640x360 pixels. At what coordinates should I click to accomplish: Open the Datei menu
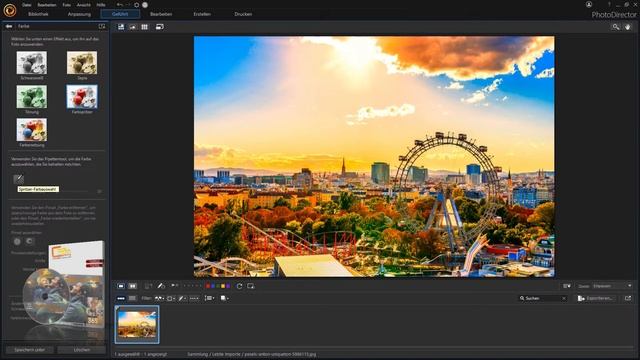(x=27, y=5)
